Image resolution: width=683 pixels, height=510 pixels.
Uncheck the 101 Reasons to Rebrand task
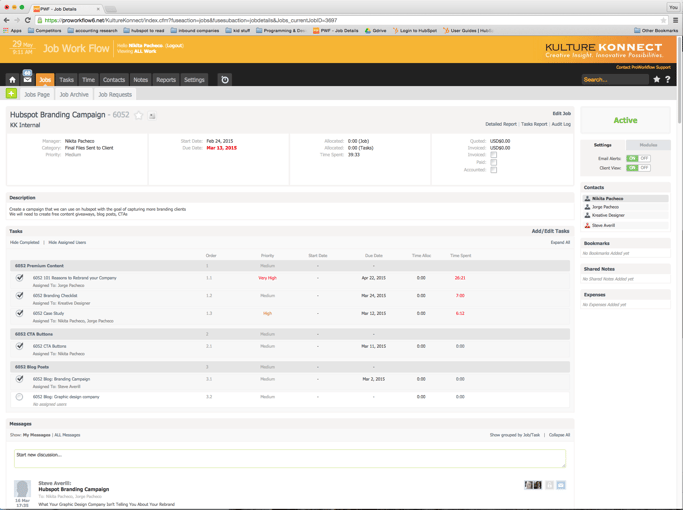tap(20, 277)
